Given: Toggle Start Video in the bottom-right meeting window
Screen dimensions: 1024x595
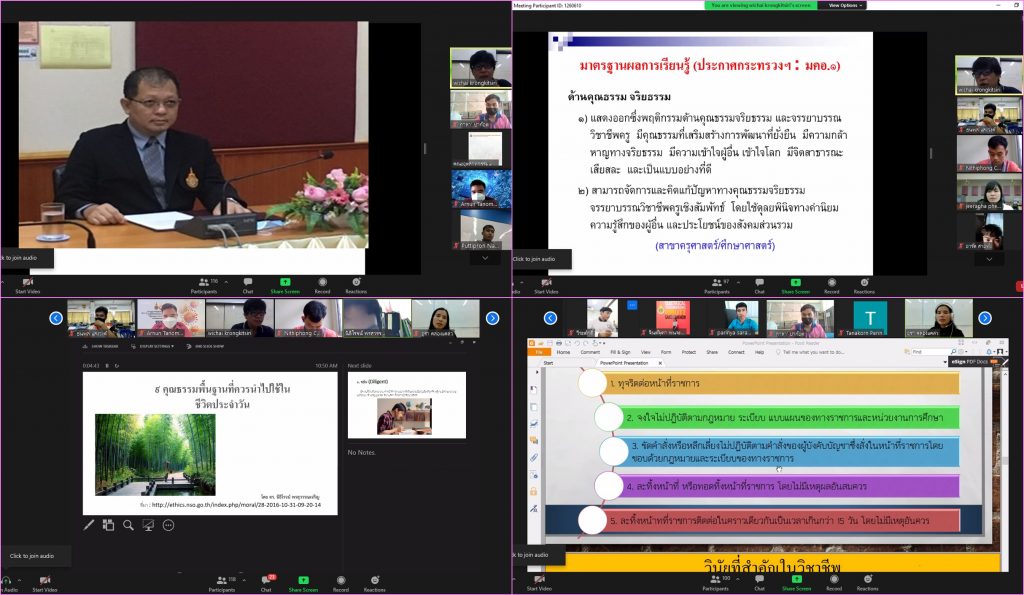Looking at the screenshot, I should point(540,582).
